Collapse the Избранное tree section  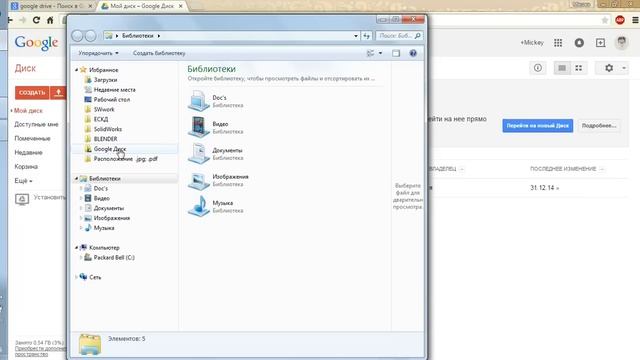point(76,70)
